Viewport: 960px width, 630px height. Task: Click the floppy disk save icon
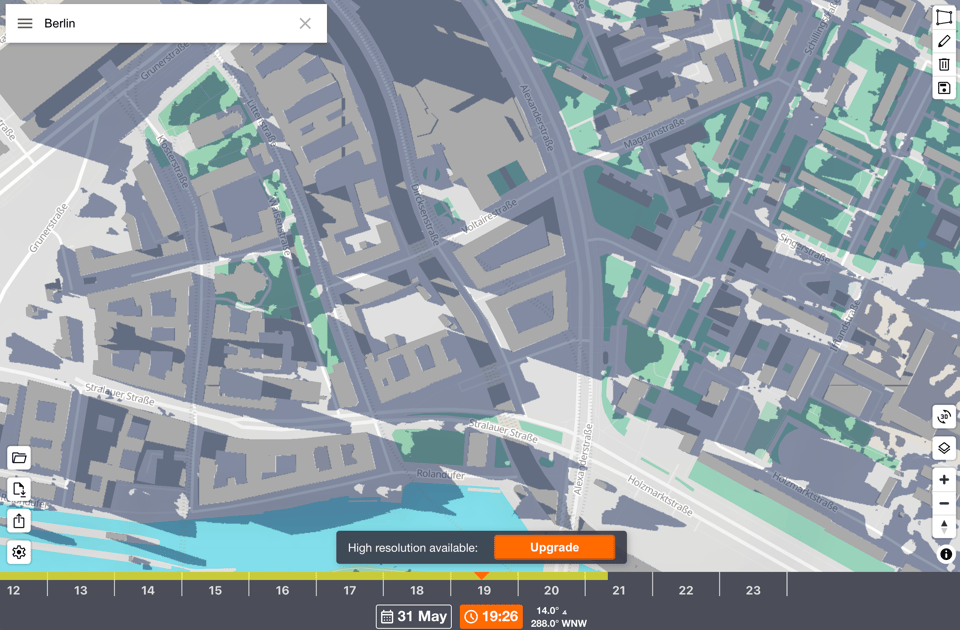tap(944, 88)
